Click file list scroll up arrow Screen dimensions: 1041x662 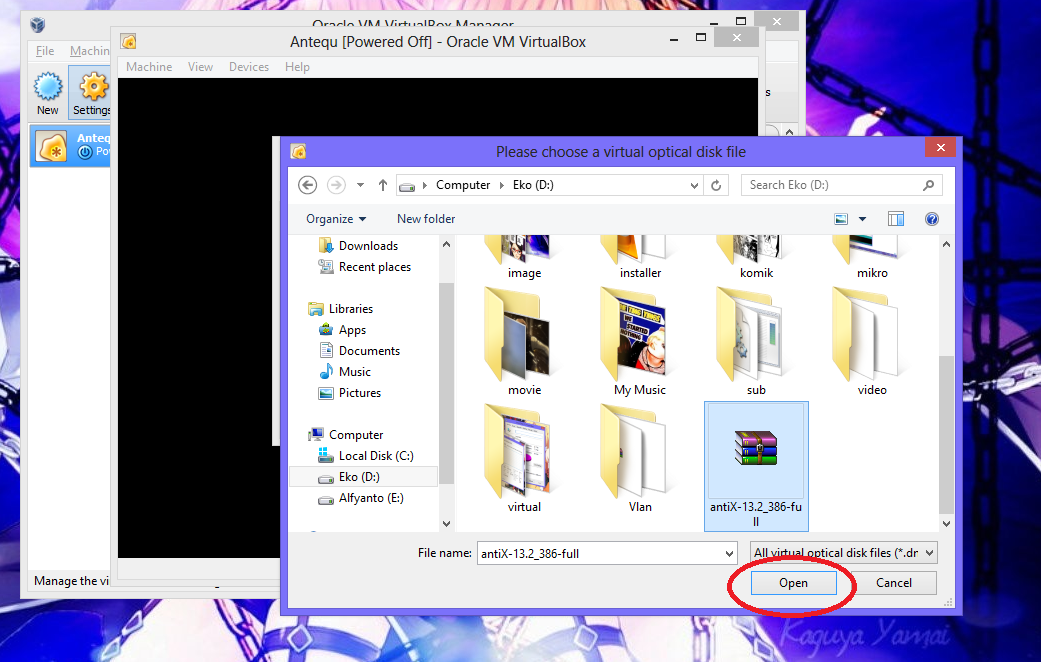(x=946, y=244)
